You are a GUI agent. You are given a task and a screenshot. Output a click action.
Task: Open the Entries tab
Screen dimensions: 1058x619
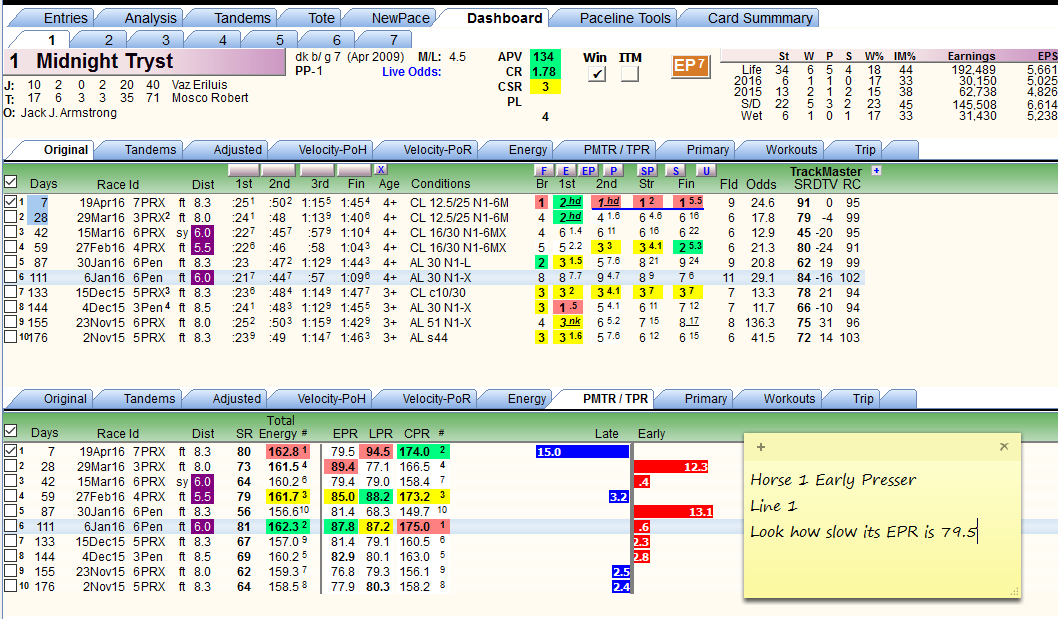[x=65, y=18]
